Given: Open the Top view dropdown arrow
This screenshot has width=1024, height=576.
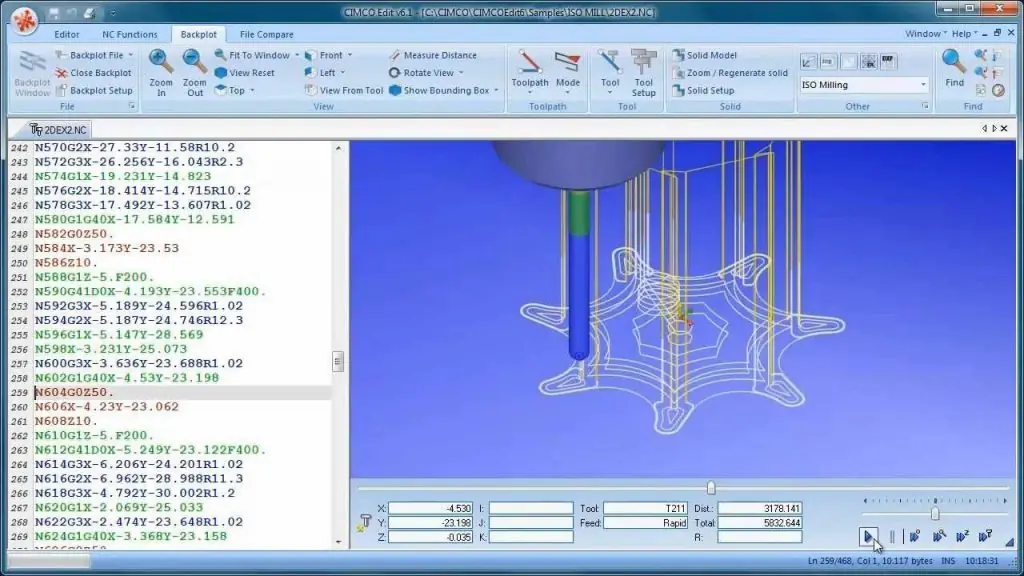Looking at the screenshot, I should 253,91.
